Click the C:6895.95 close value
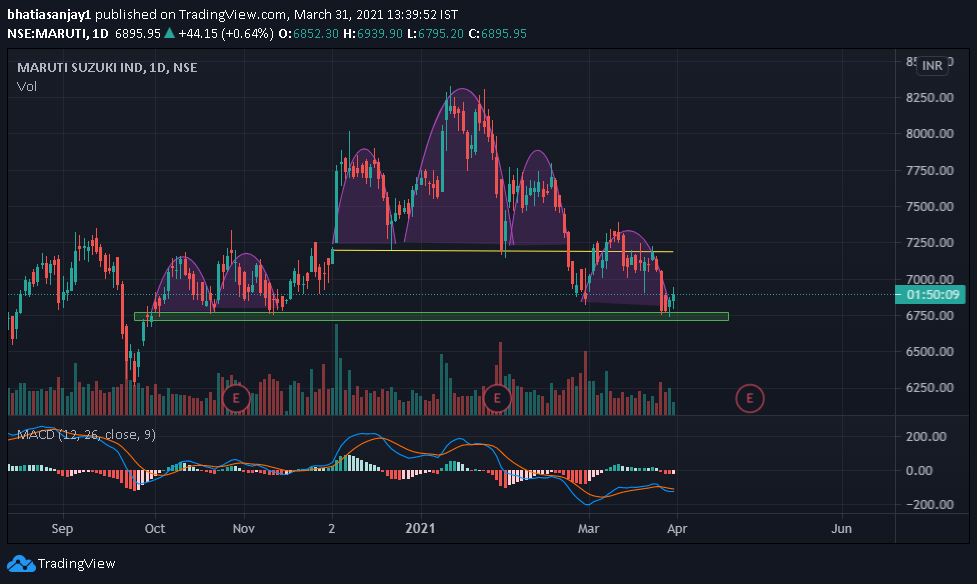The height and width of the screenshot is (584, 977). click(497, 34)
